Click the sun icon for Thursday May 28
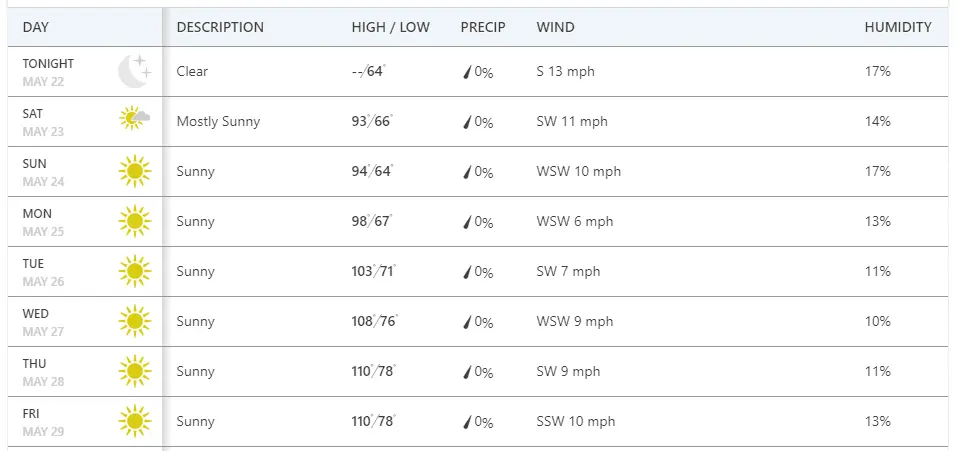The height and width of the screenshot is (451, 958). pyautogui.click(x=134, y=371)
